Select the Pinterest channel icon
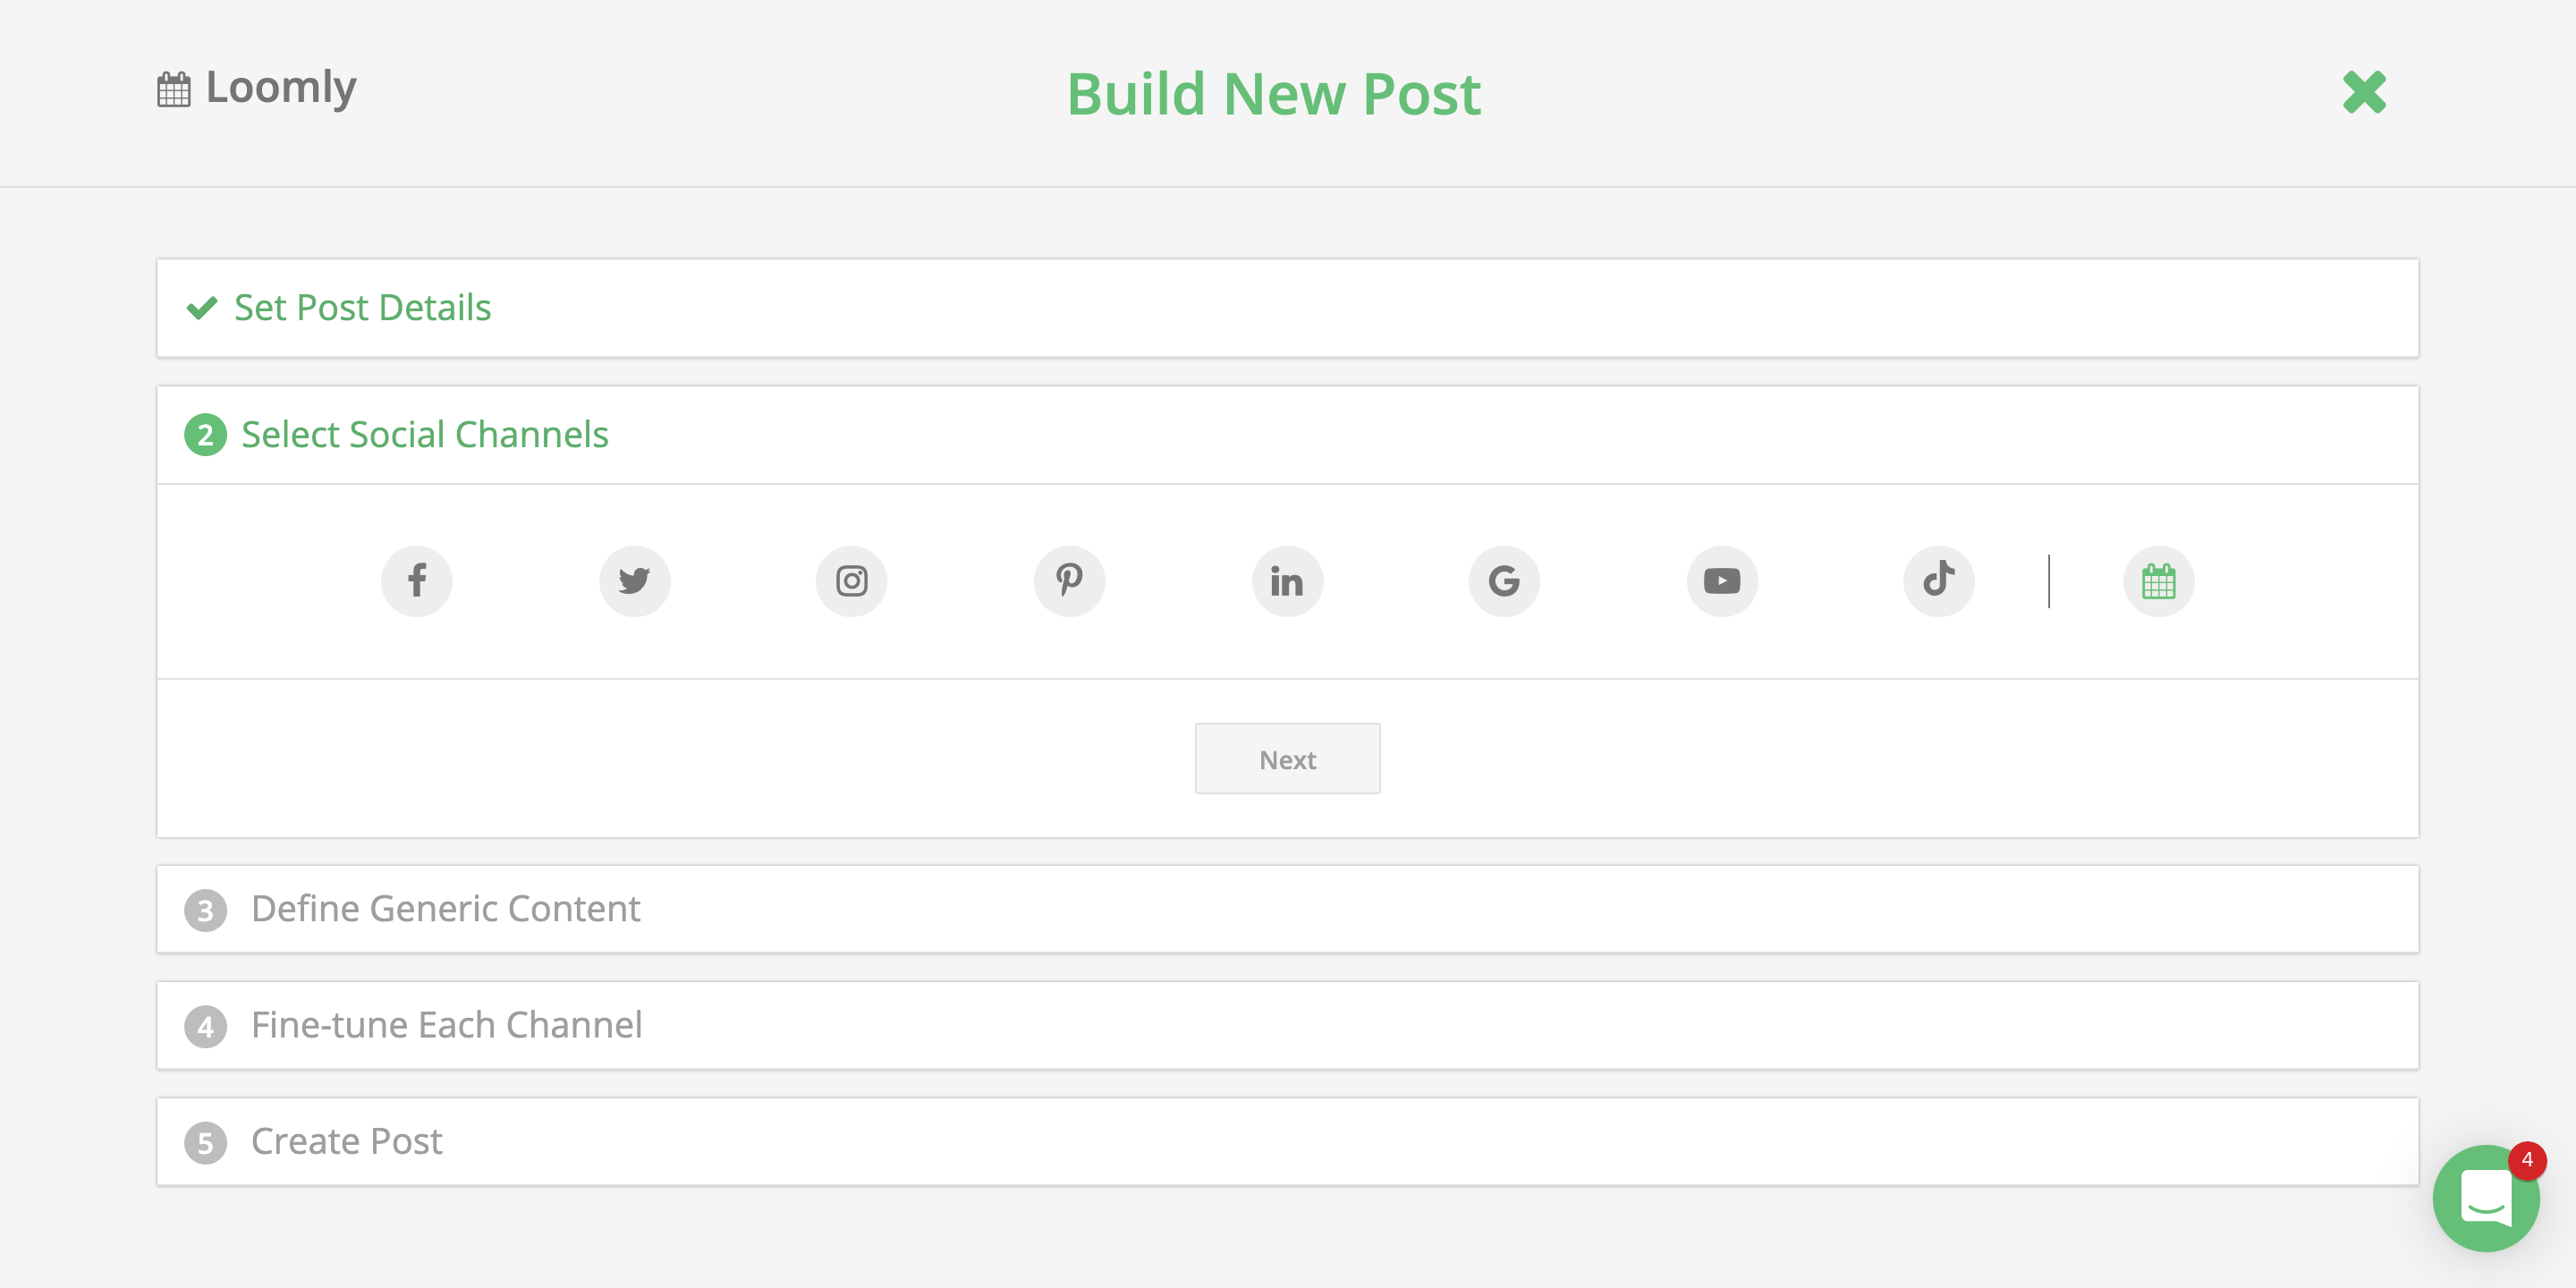 1069,581
